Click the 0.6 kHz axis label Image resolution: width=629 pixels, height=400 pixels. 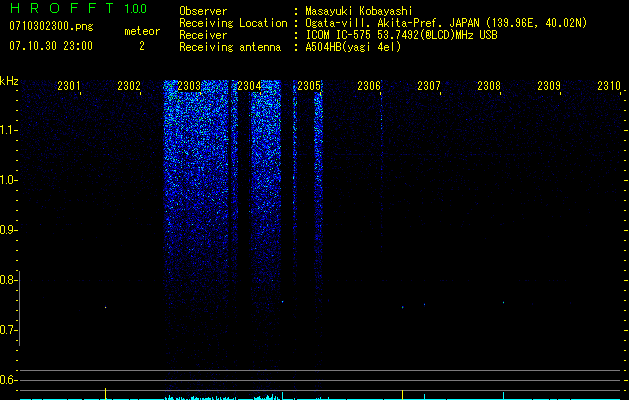[8, 380]
